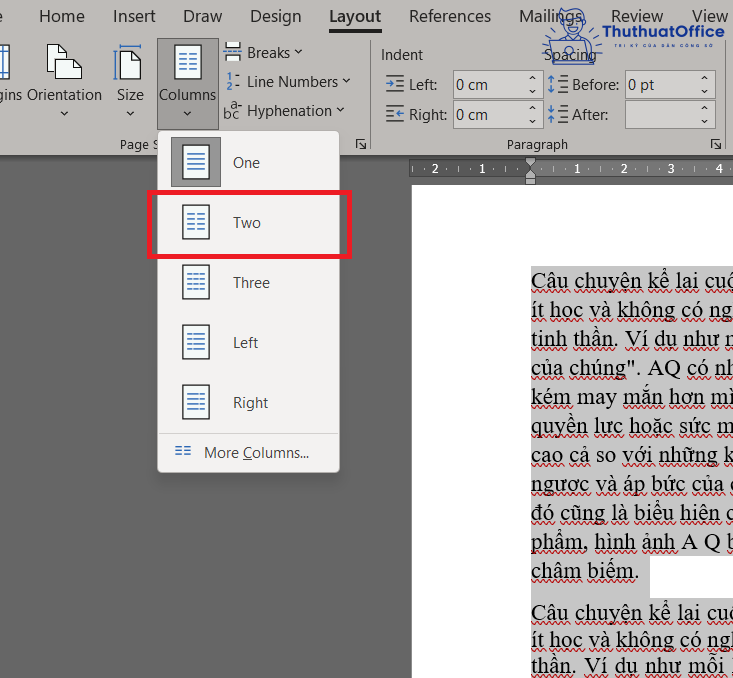Switch to the Review tab

(637, 16)
